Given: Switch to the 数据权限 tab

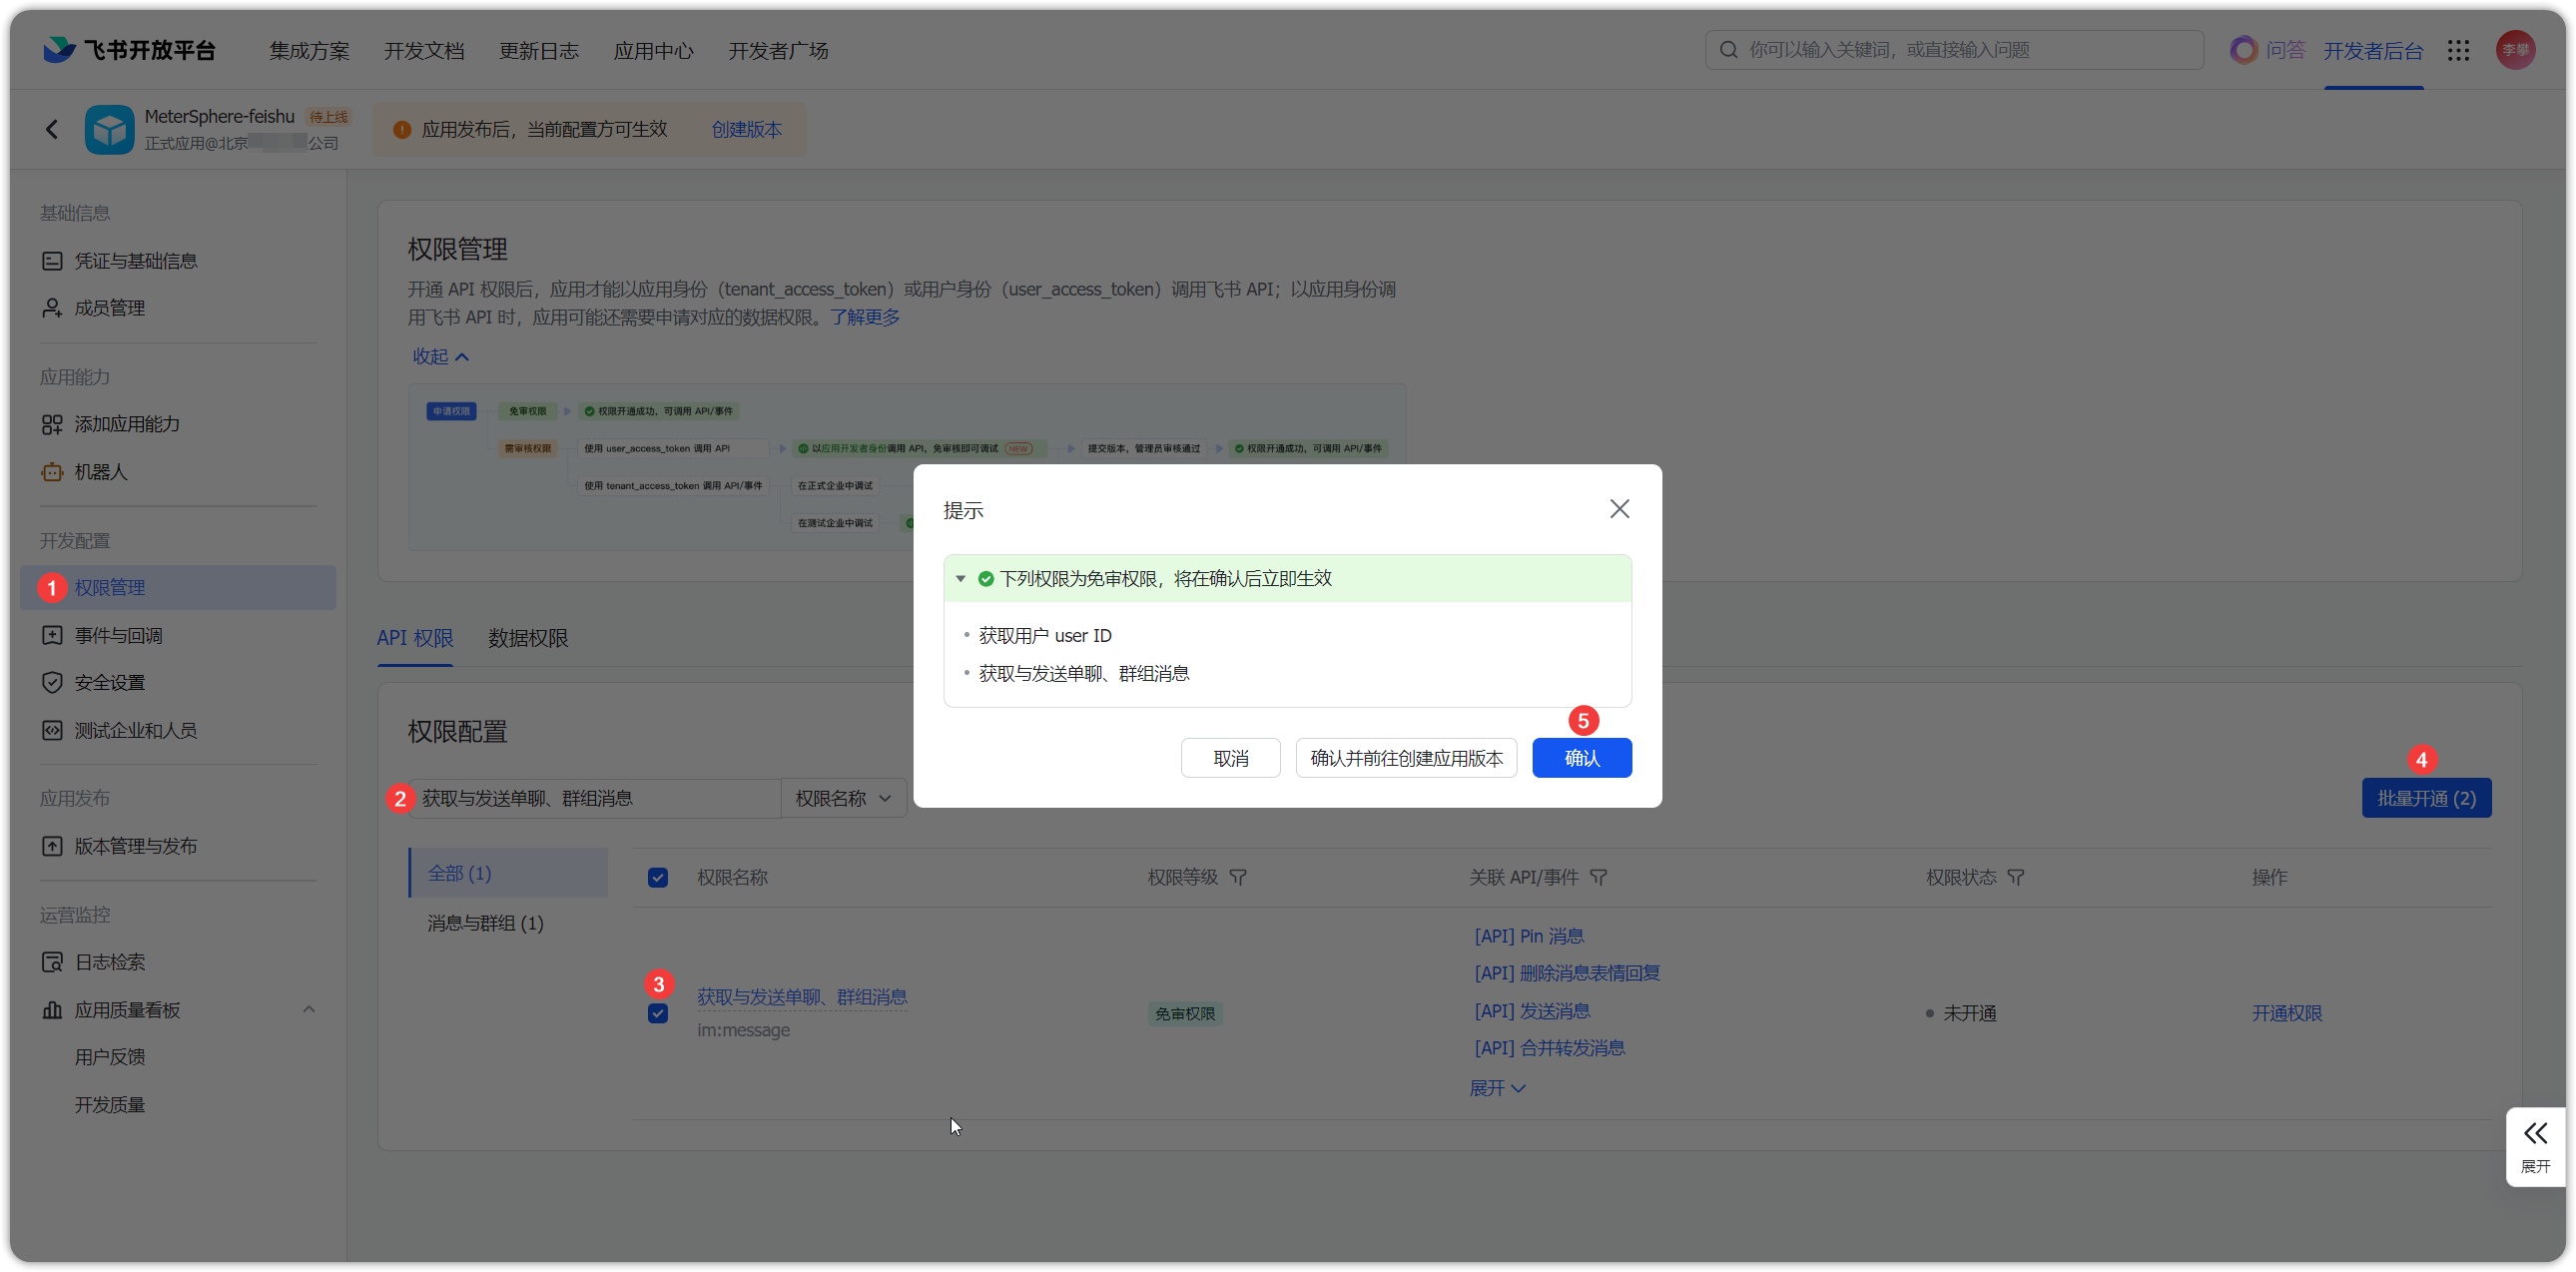Looking at the screenshot, I should pyautogui.click(x=528, y=638).
